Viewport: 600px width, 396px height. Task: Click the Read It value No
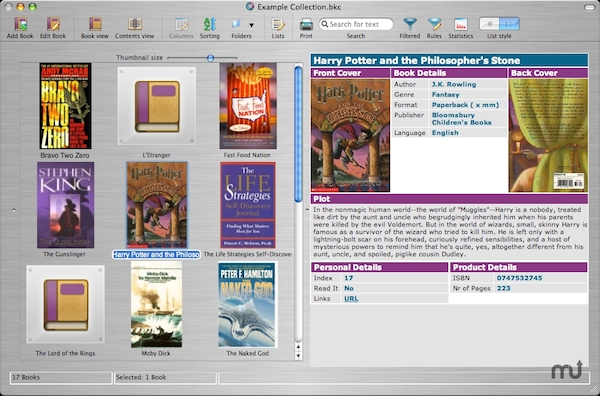click(x=349, y=288)
